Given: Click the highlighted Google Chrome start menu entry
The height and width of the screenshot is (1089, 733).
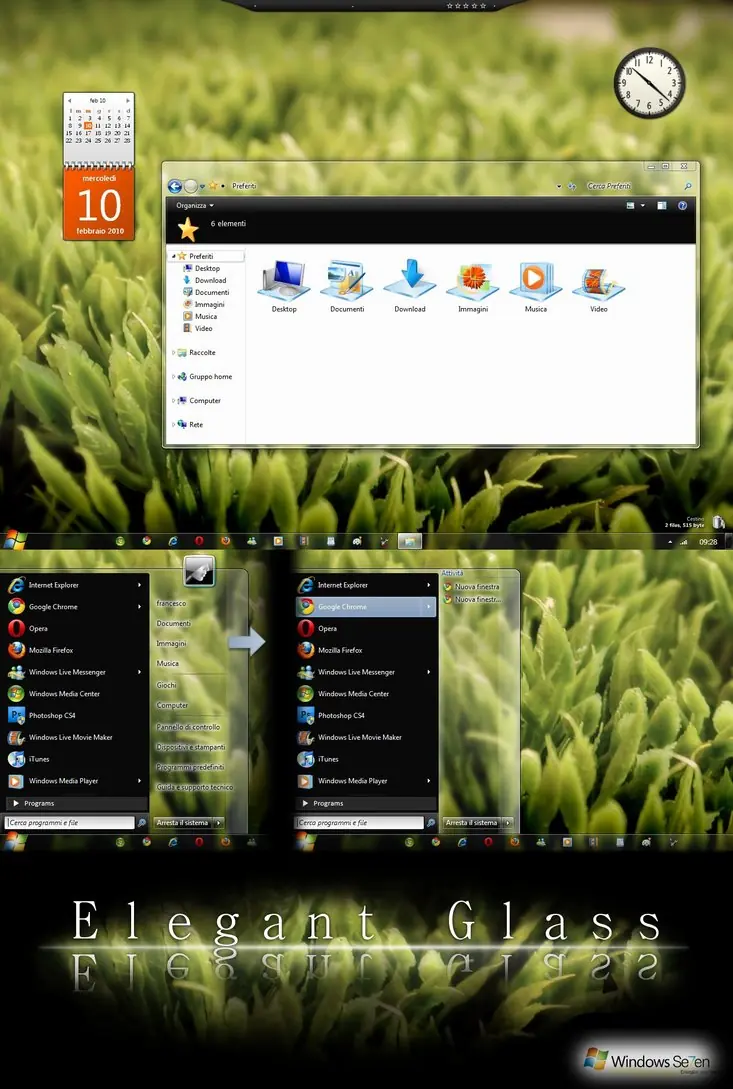Looking at the screenshot, I should [366, 606].
